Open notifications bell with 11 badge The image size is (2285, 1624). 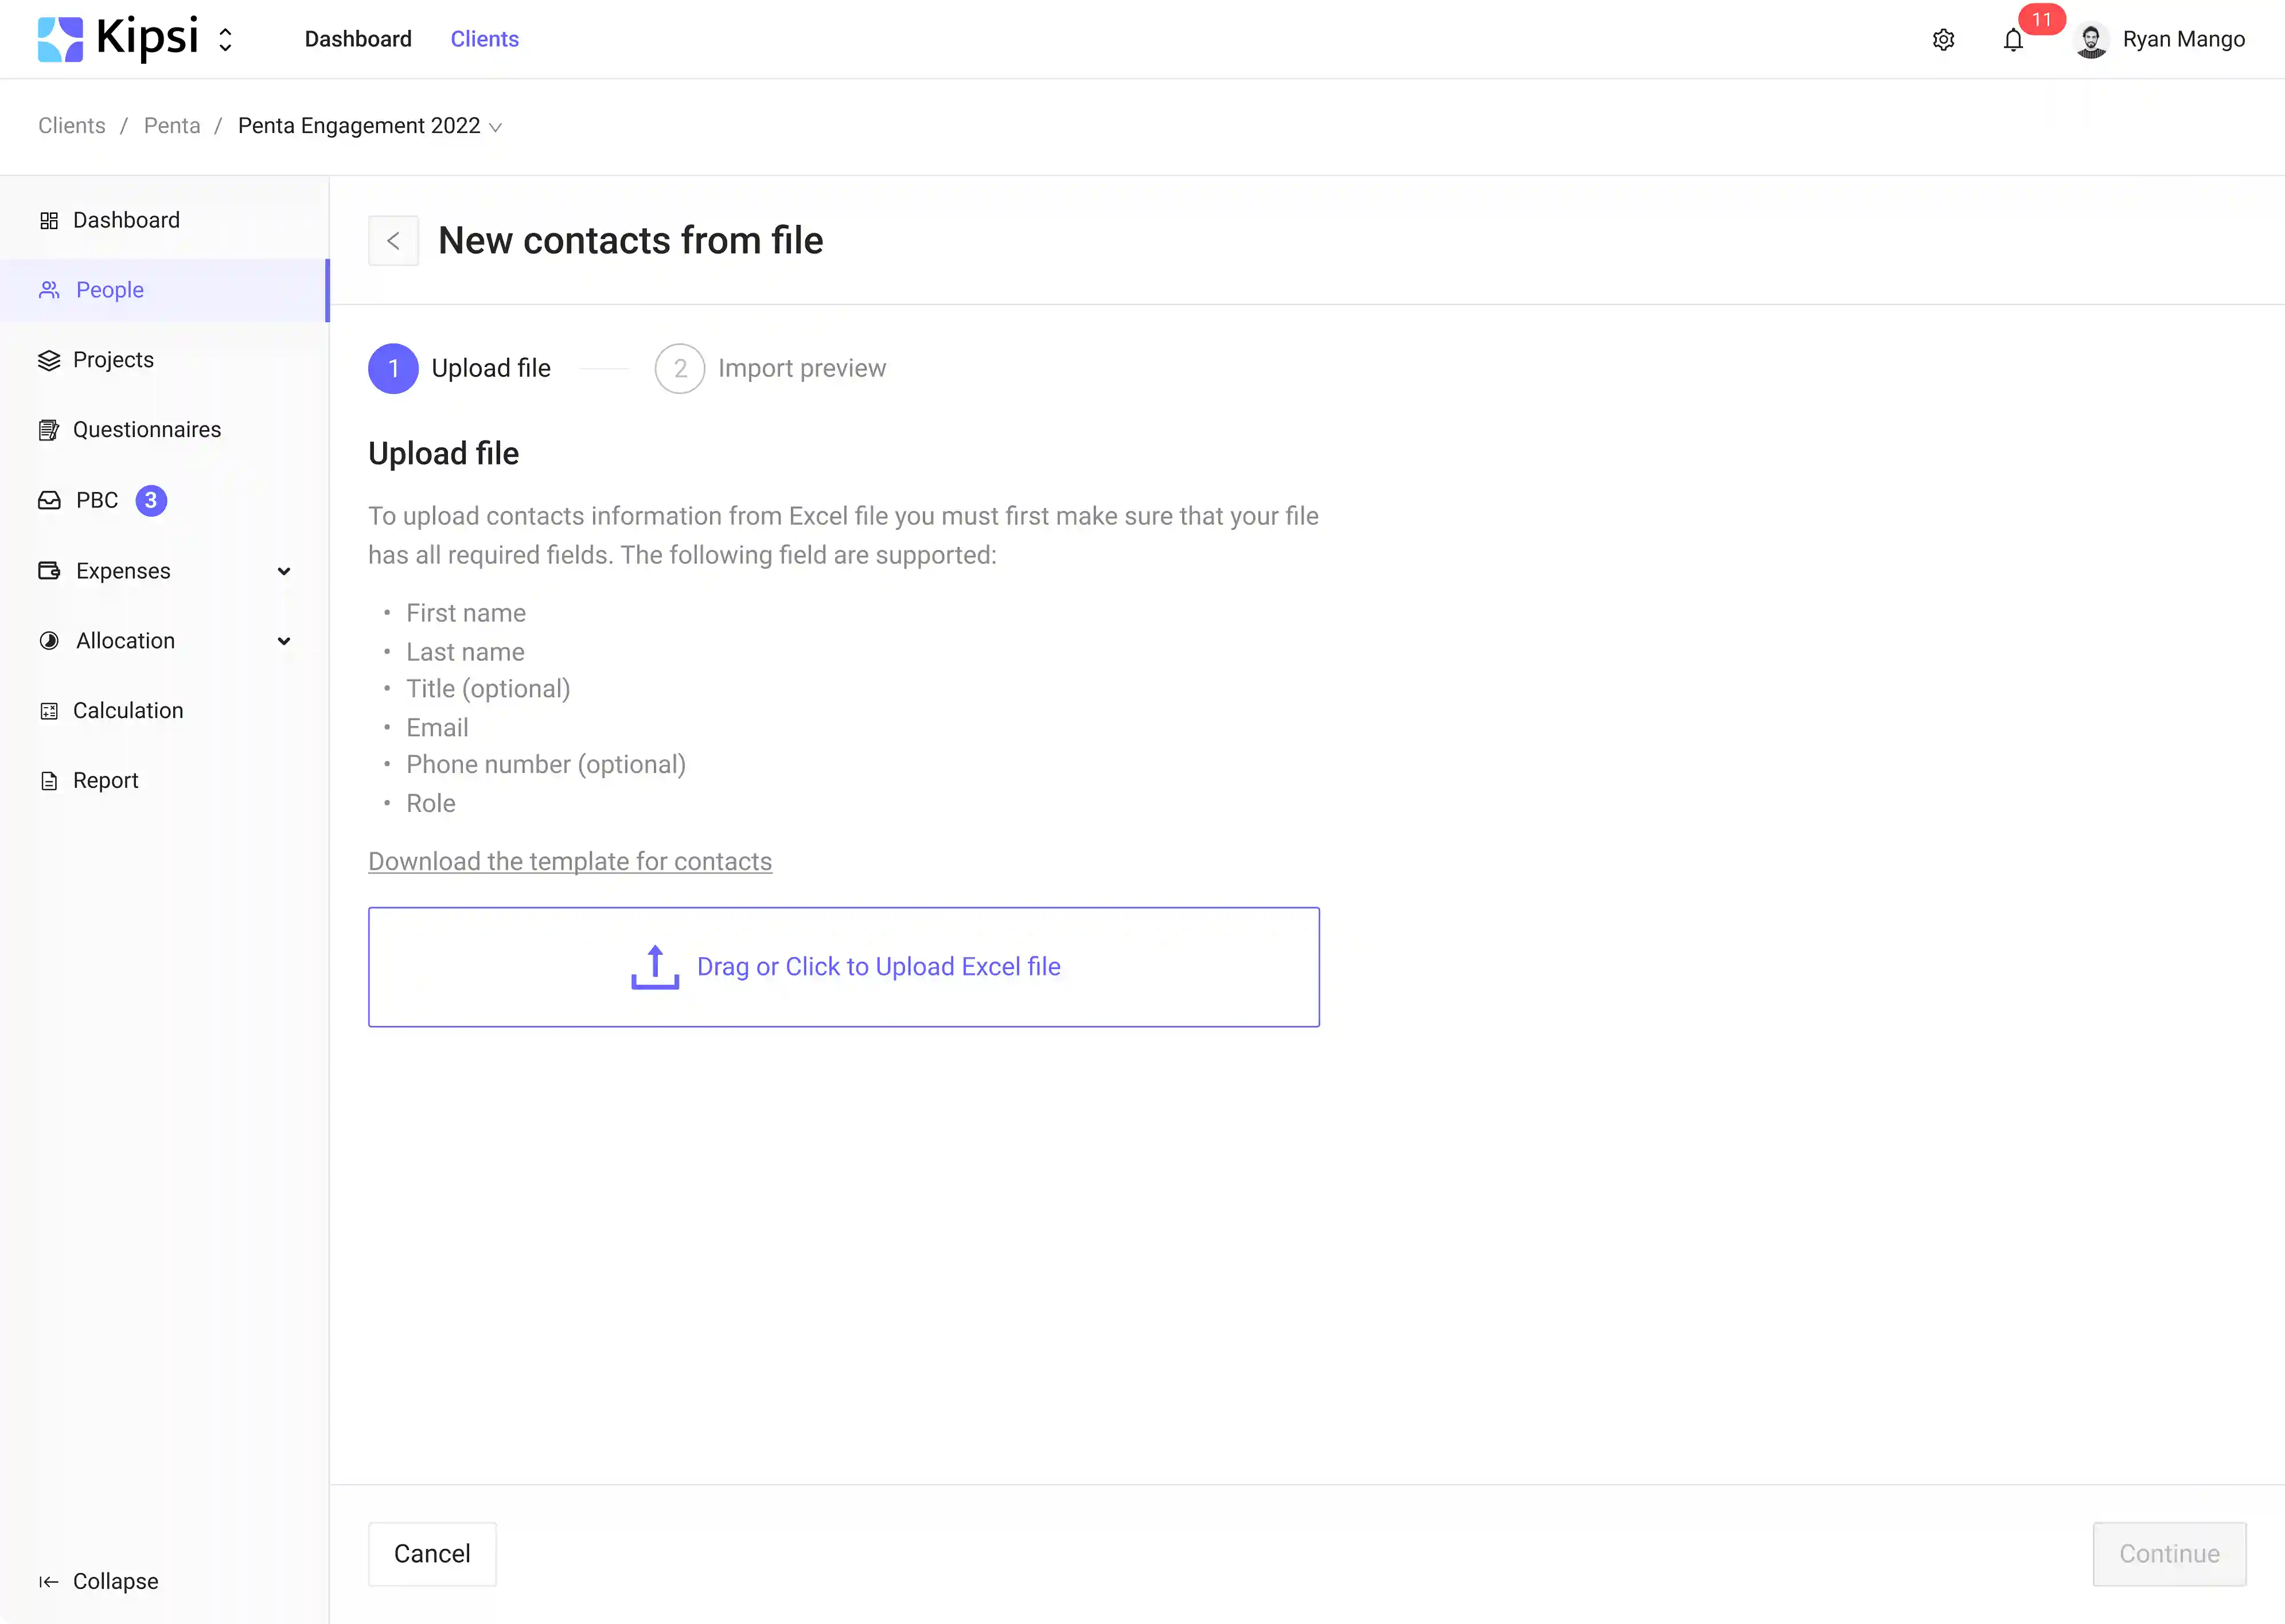coord(2013,40)
